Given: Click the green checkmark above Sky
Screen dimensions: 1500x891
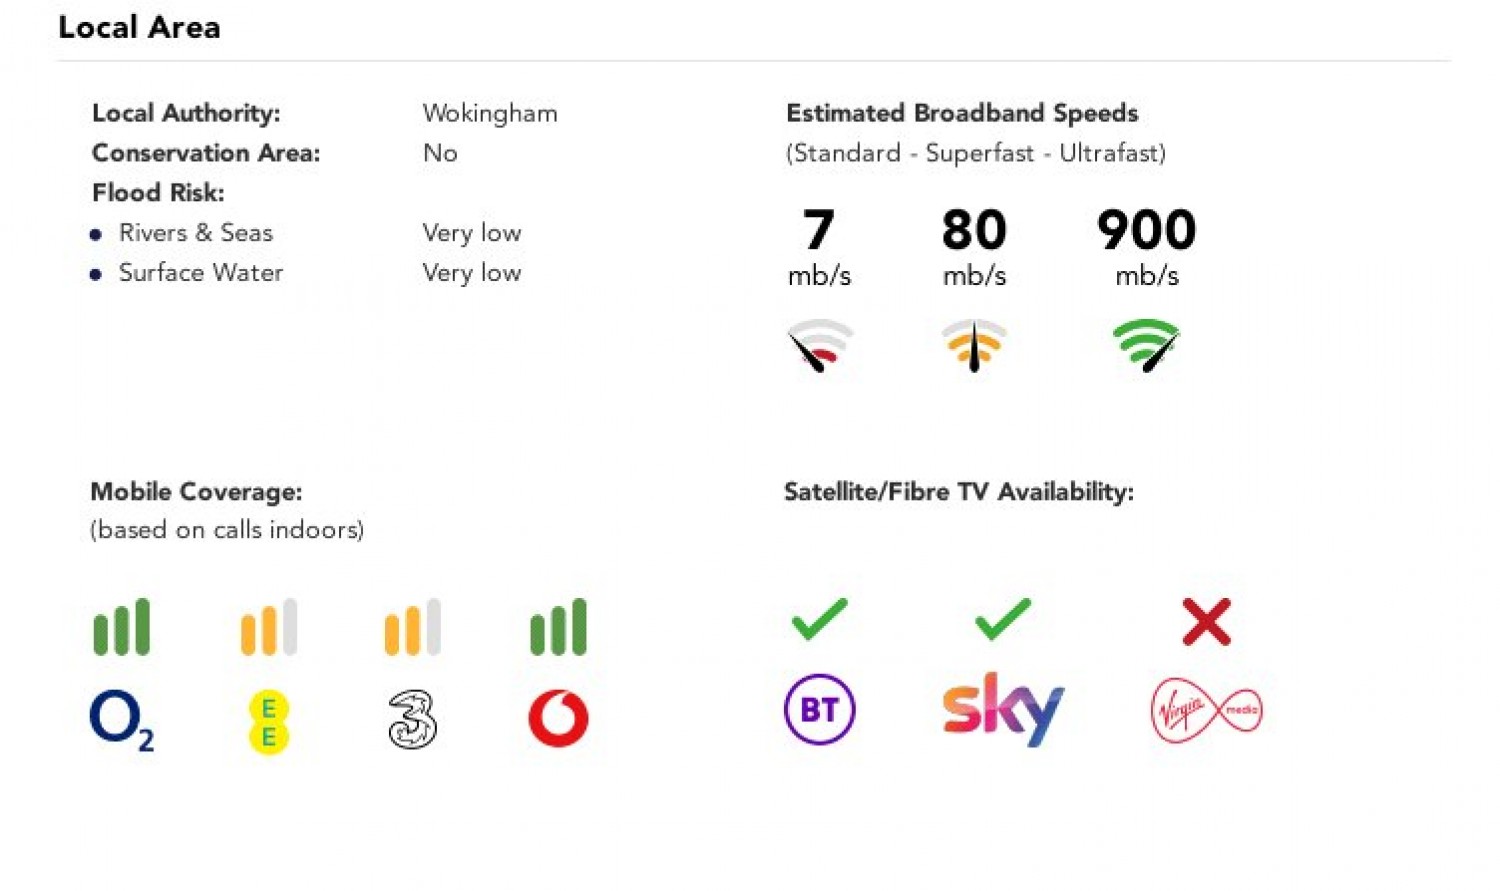Looking at the screenshot, I should pyautogui.click(x=1002, y=619).
